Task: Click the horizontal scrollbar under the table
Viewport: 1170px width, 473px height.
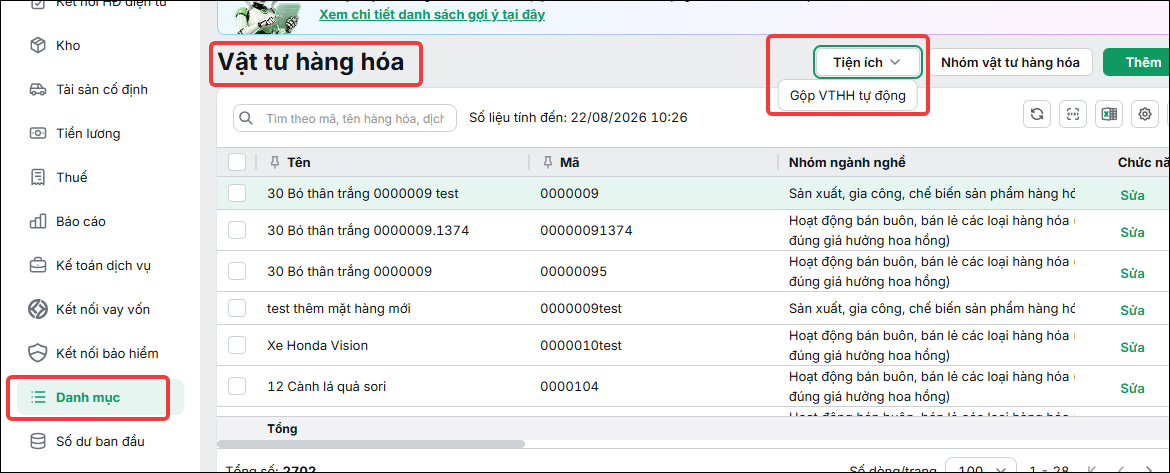Action: (371, 443)
